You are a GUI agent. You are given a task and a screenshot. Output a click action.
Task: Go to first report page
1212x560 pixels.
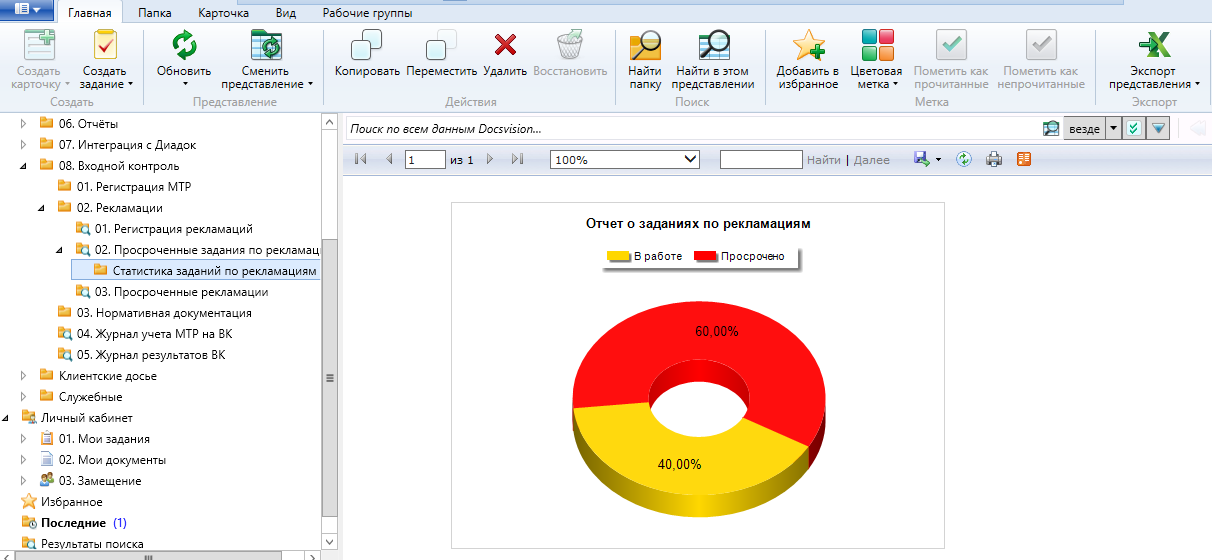click(x=361, y=159)
